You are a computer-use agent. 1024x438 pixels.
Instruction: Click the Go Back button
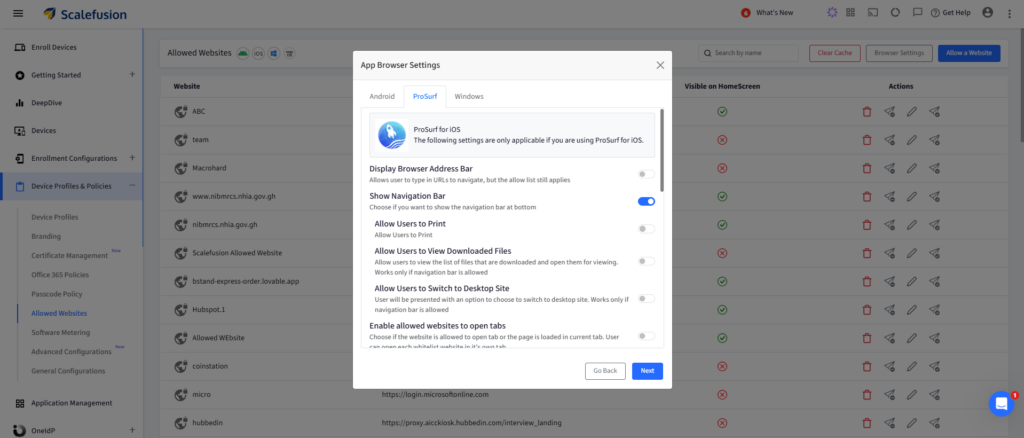point(605,371)
